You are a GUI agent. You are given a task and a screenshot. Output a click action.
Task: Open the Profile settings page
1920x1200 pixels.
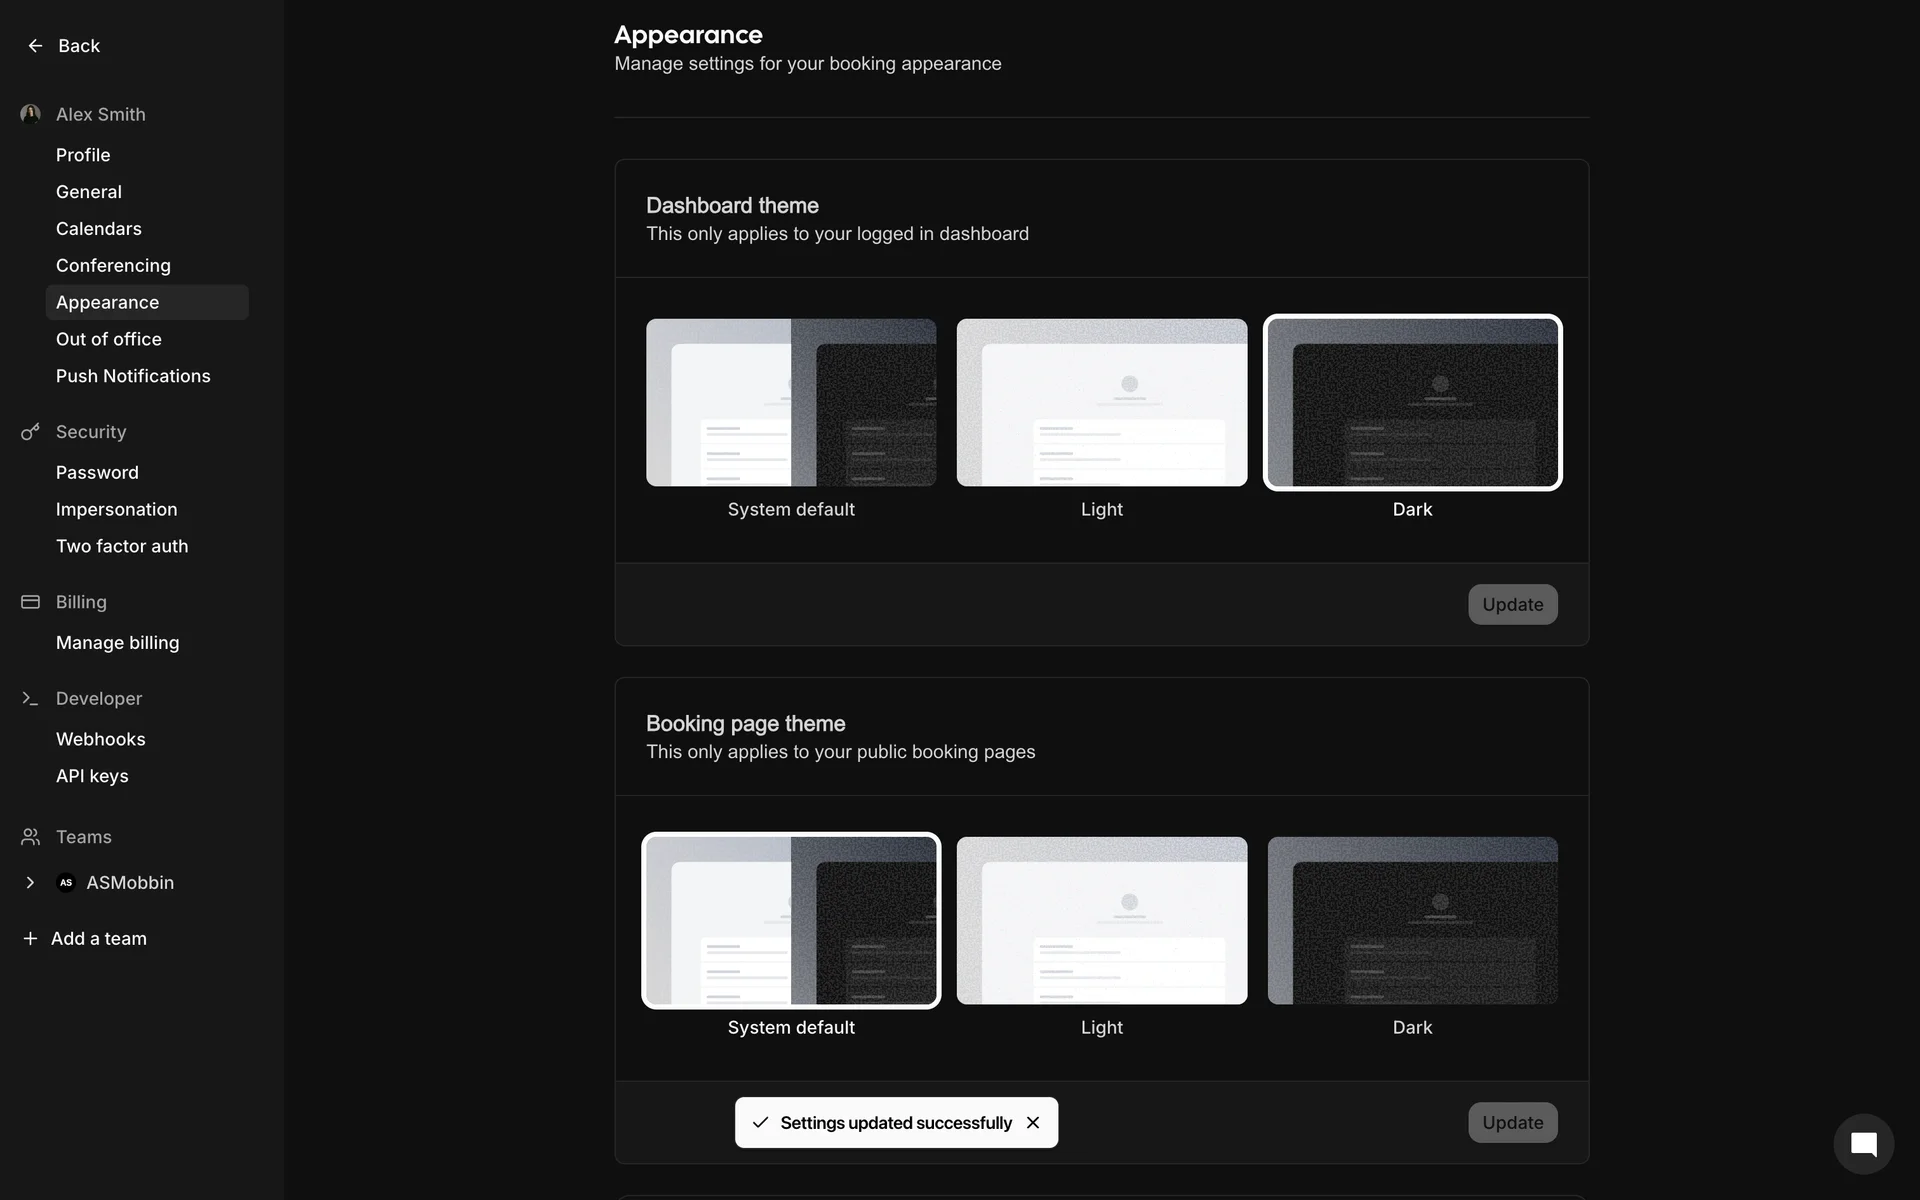(x=83, y=155)
